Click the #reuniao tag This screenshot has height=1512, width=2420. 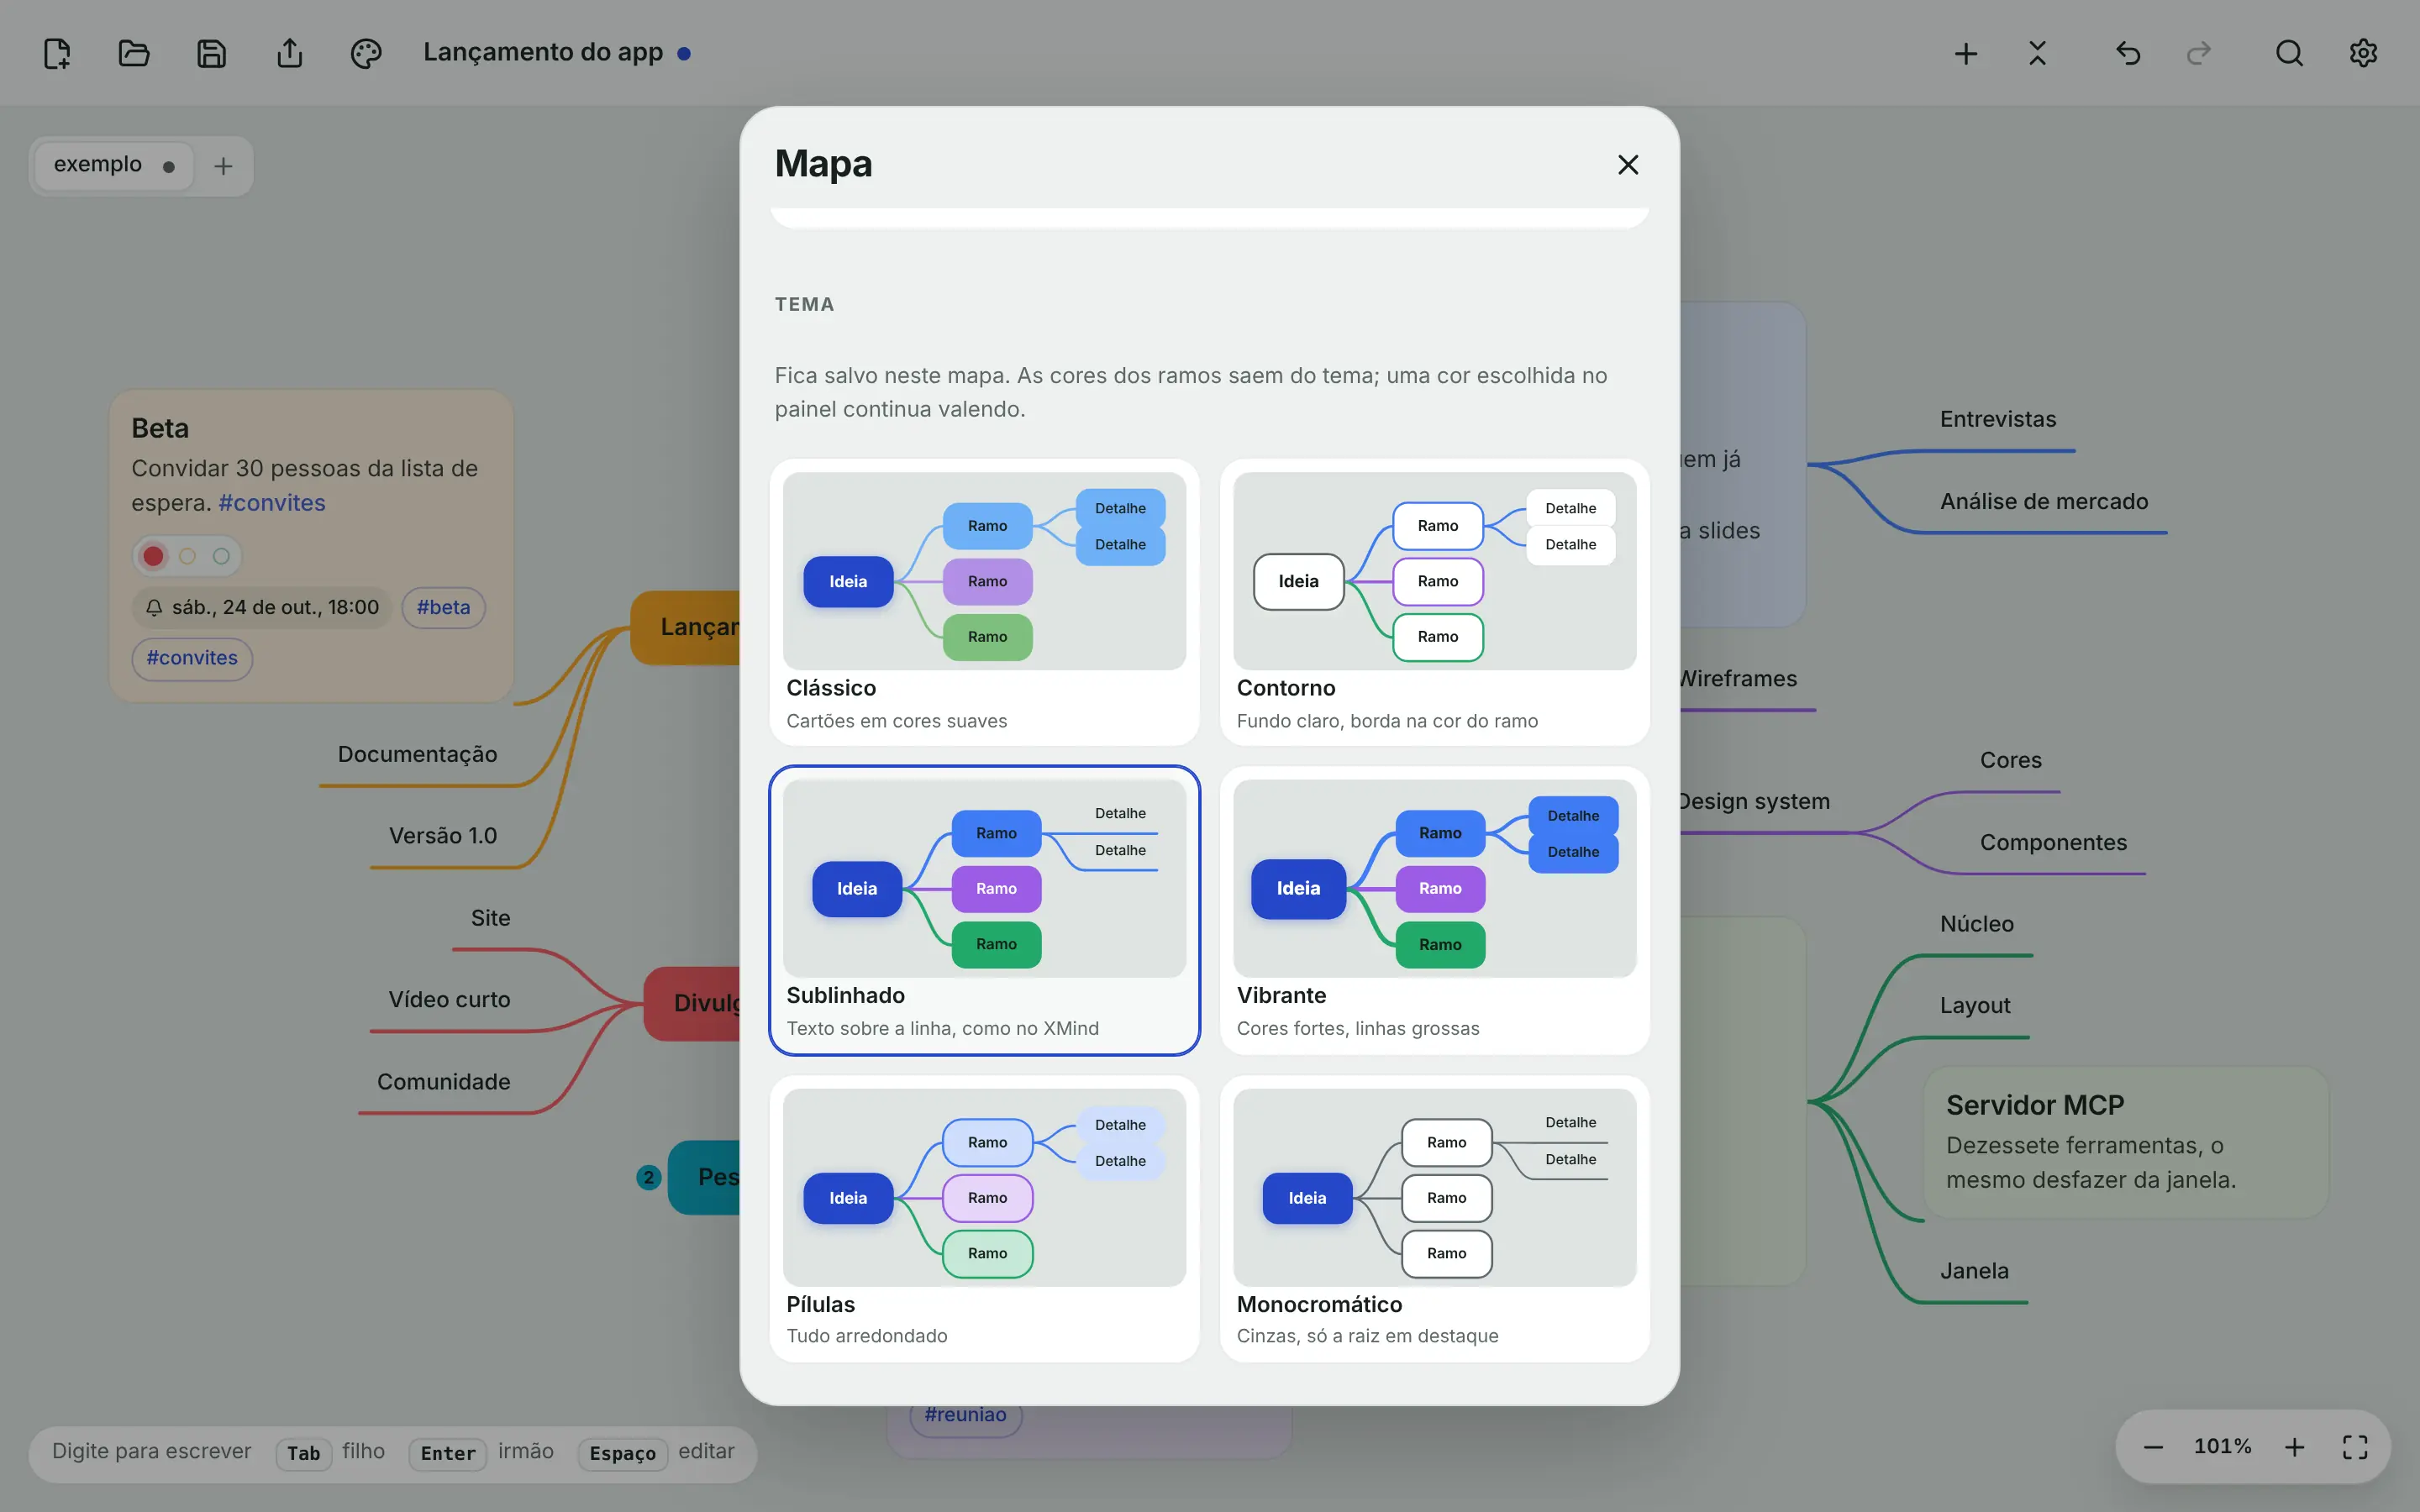point(965,1415)
